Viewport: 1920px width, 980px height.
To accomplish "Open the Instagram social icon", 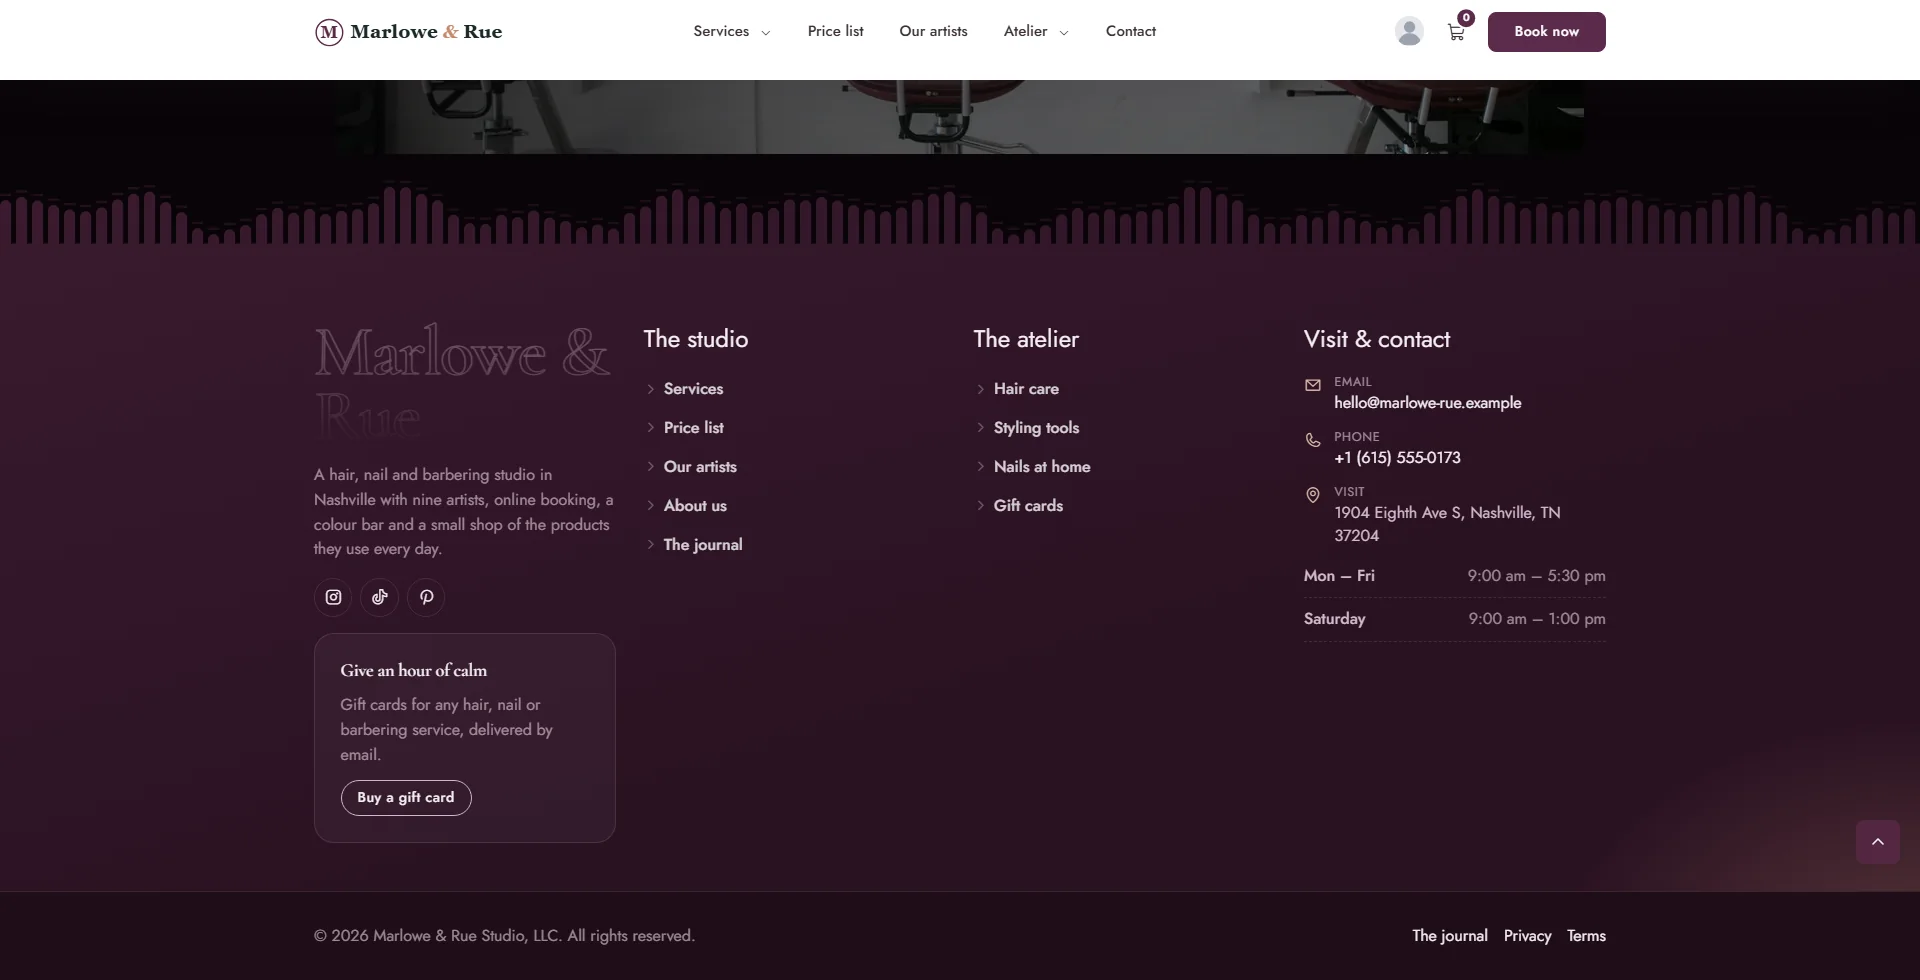I will point(333,597).
